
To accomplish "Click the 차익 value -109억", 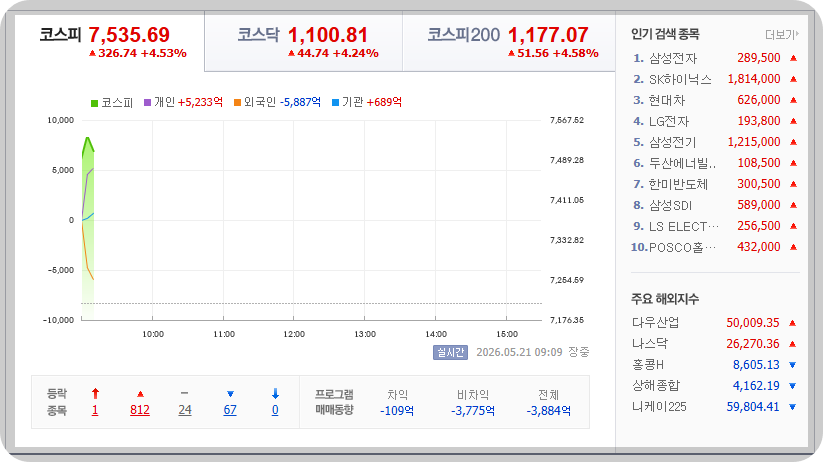I will [397, 411].
